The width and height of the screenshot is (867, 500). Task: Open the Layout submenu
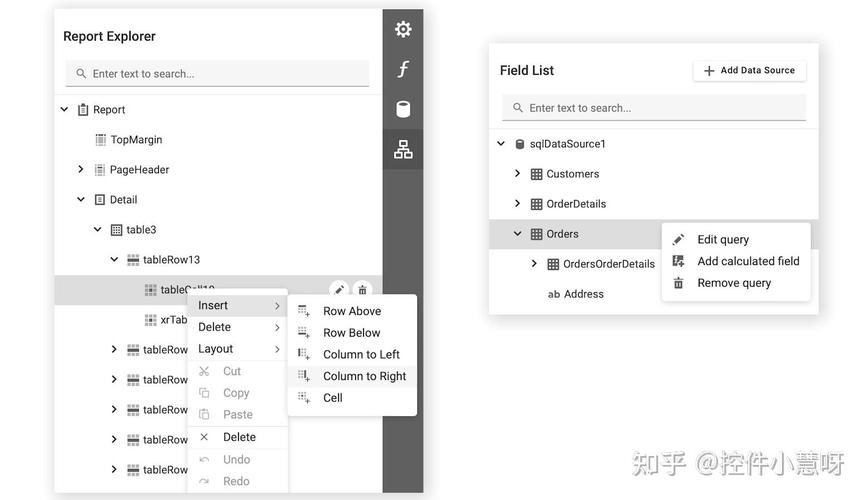point(238,349)
